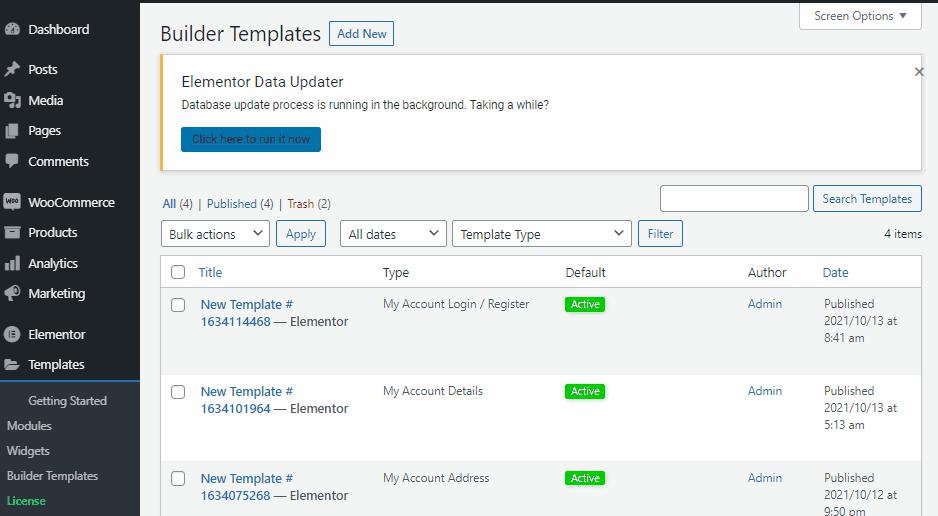
Task: Open the Elementor menu
Action: pyautogui.click(x=57, y=335)
